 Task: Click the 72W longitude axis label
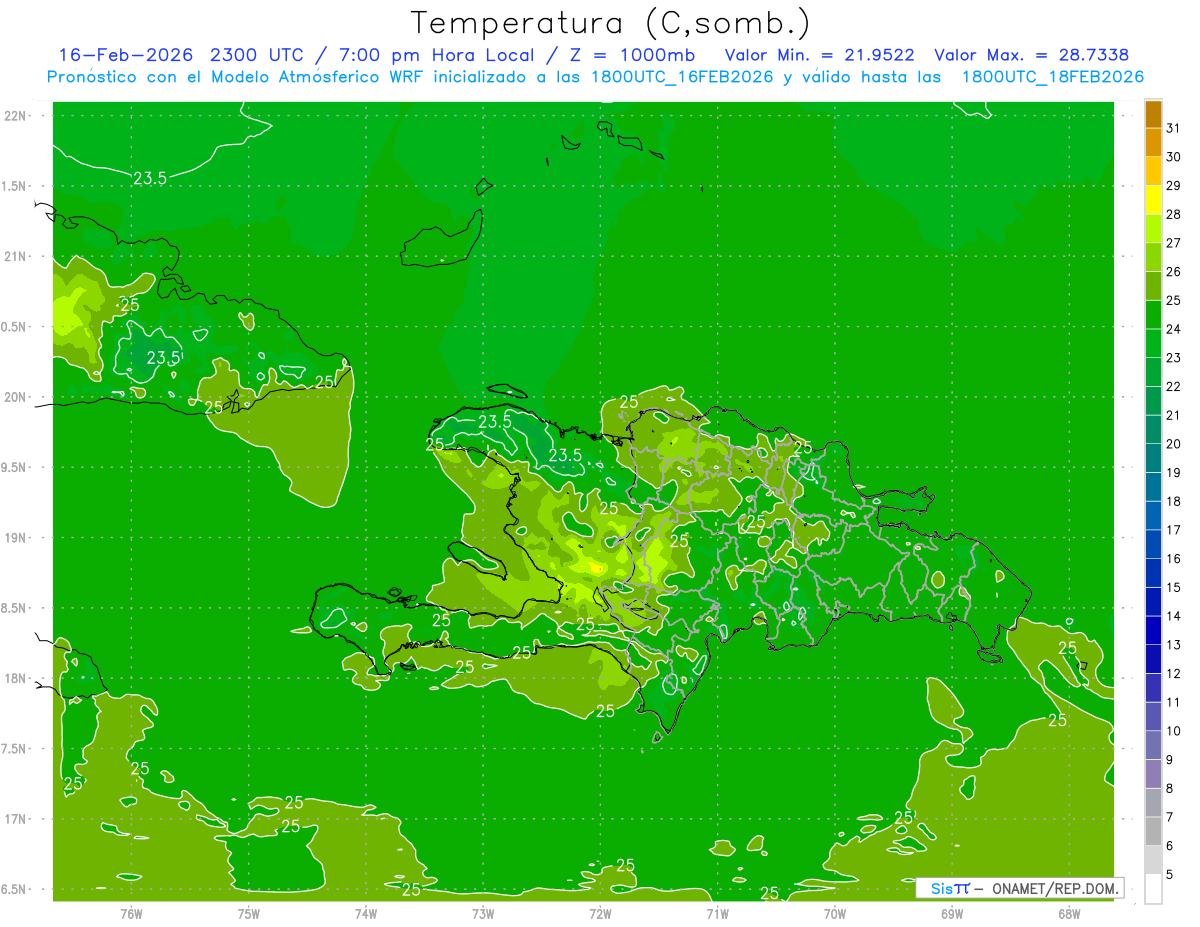600,914
